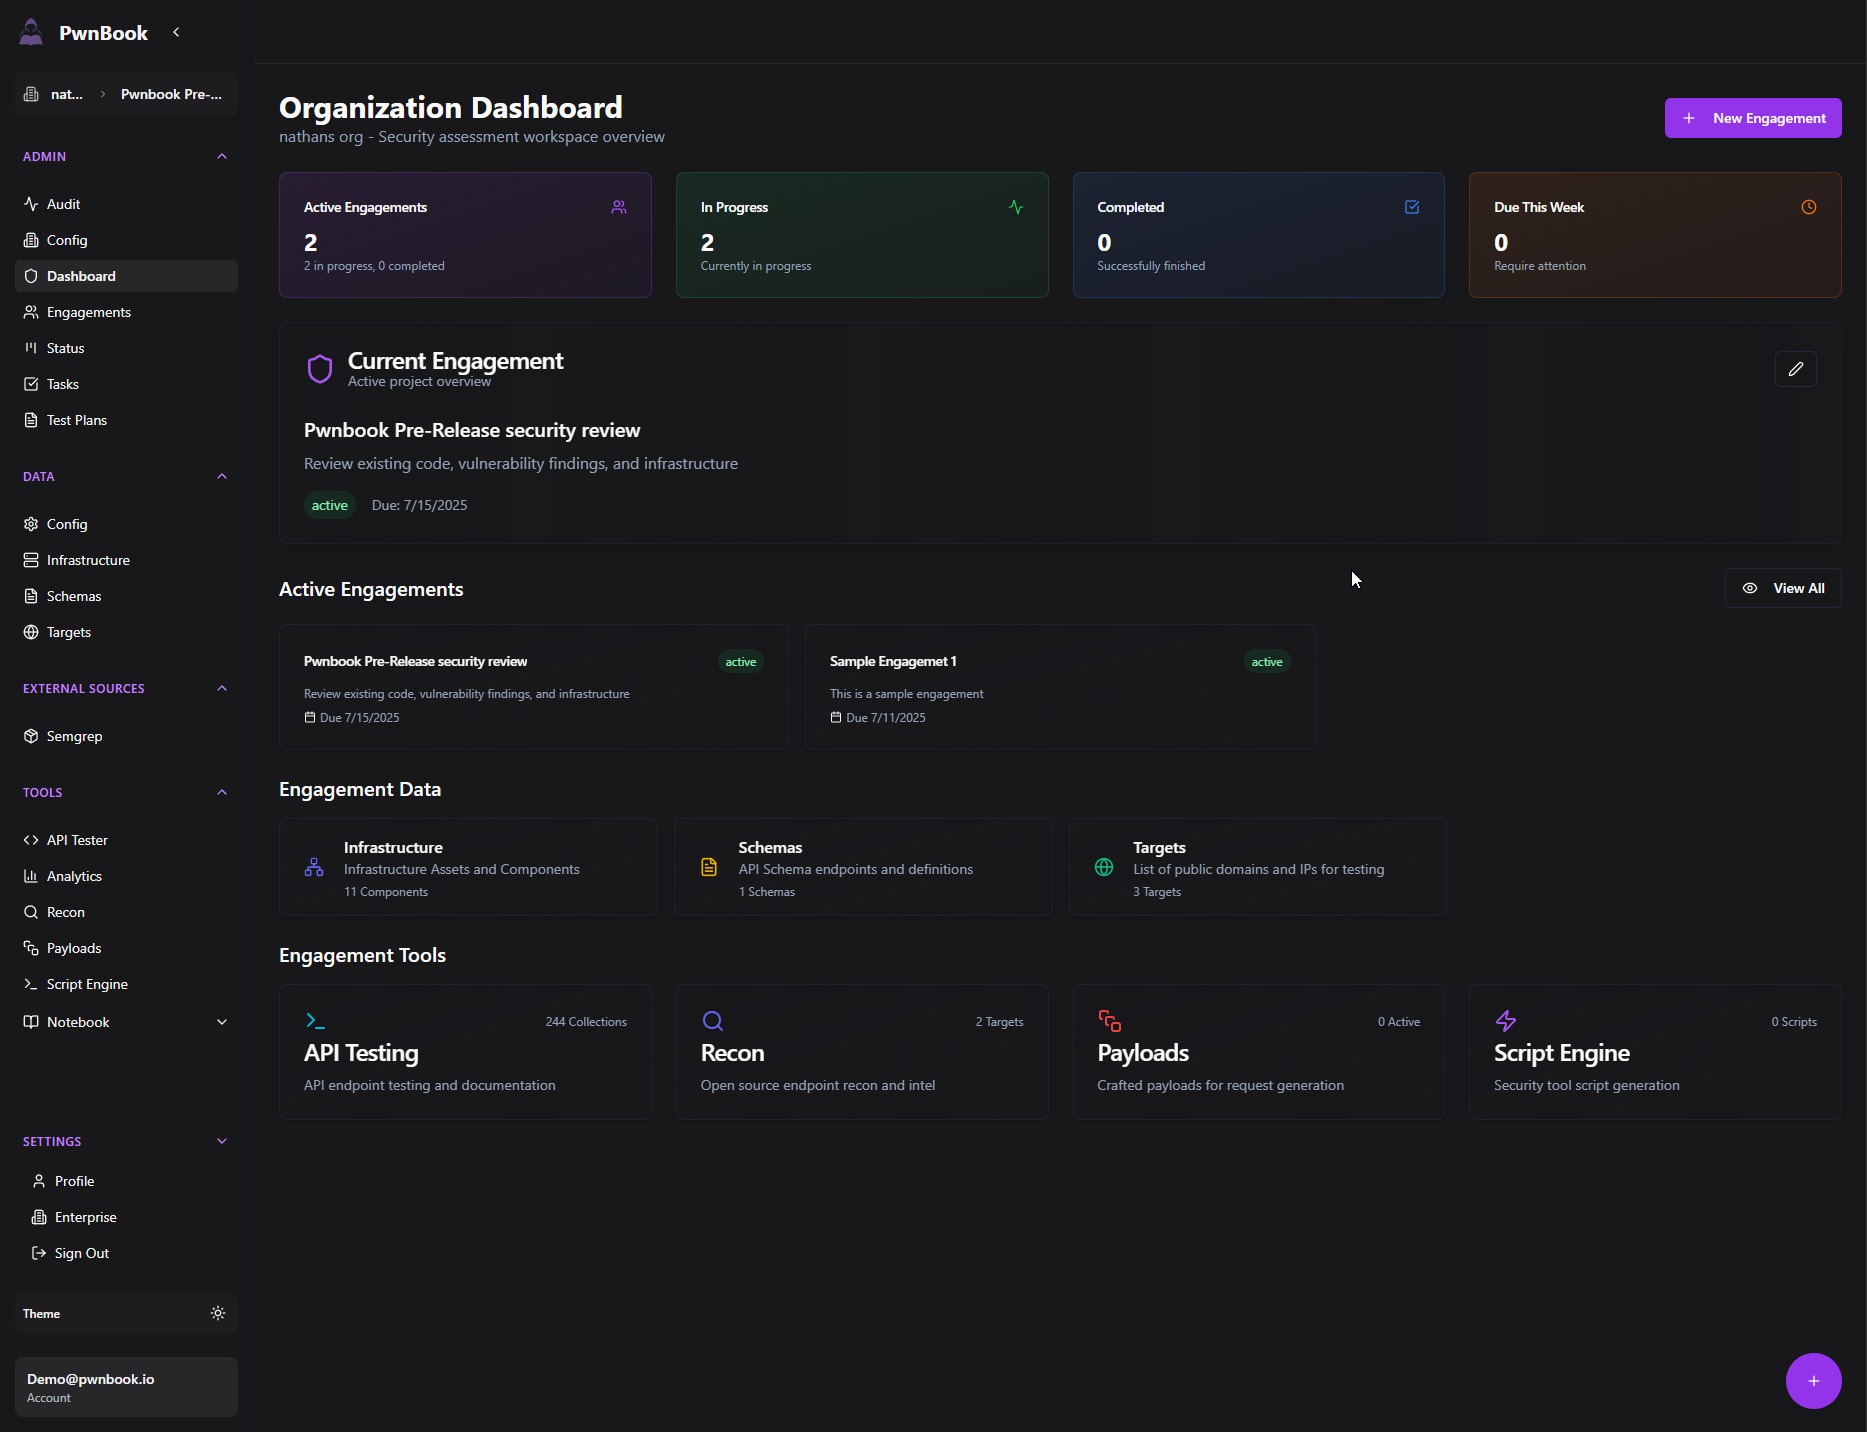Open the Demo@pwnbook.io account panel
Viewport: 1867px width, 1432px height.
click(x=126, y=1387)
